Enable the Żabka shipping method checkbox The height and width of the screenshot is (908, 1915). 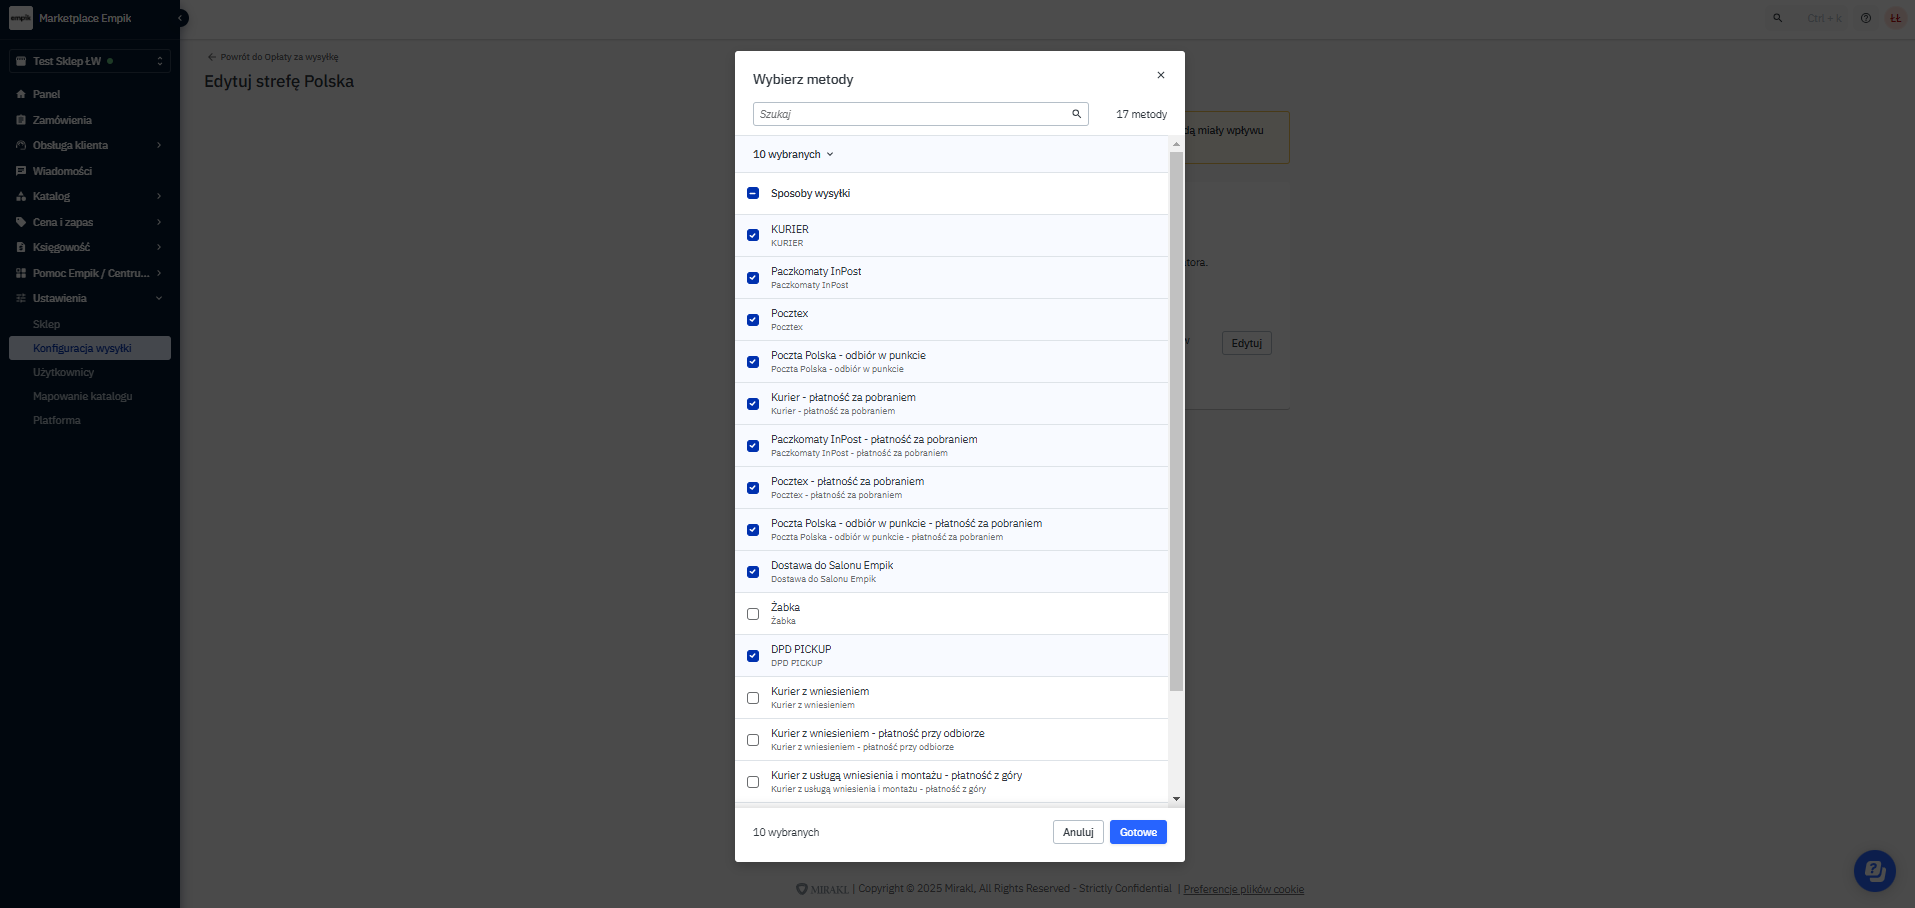pos(753,614)
